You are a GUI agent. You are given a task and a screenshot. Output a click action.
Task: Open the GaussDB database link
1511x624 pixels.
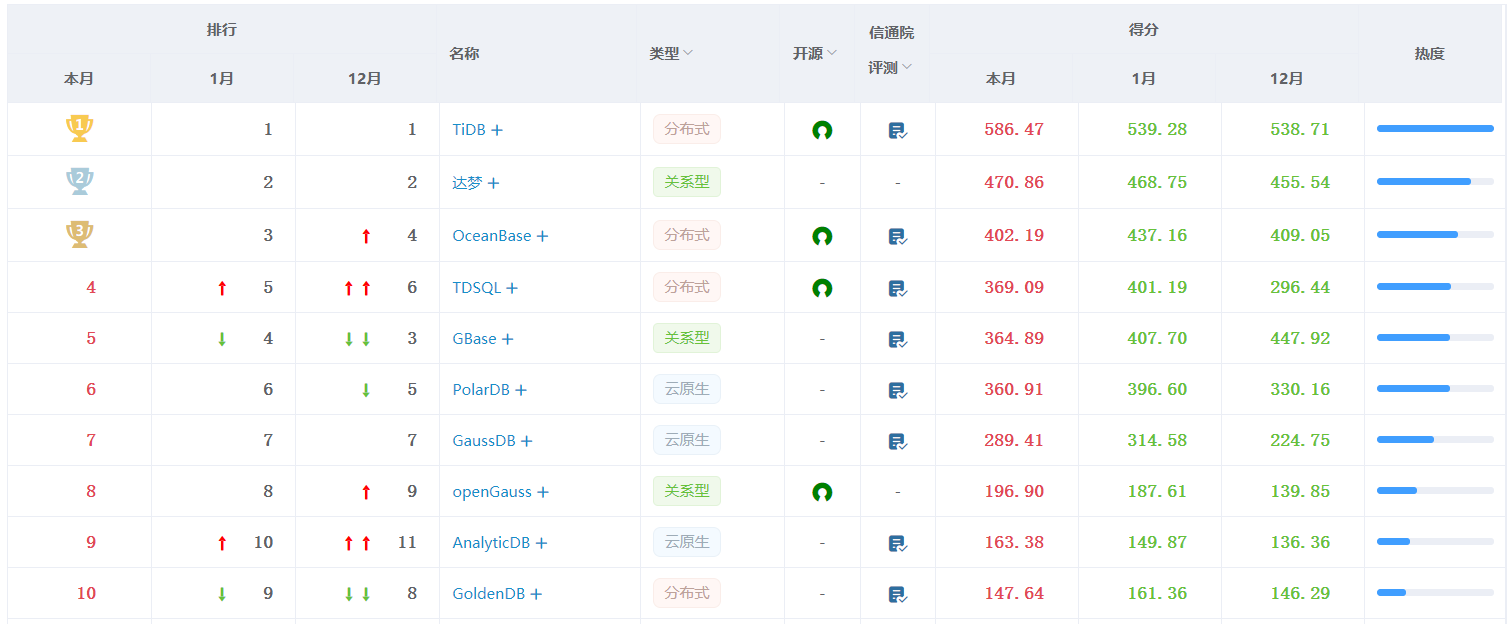[483, 441]
